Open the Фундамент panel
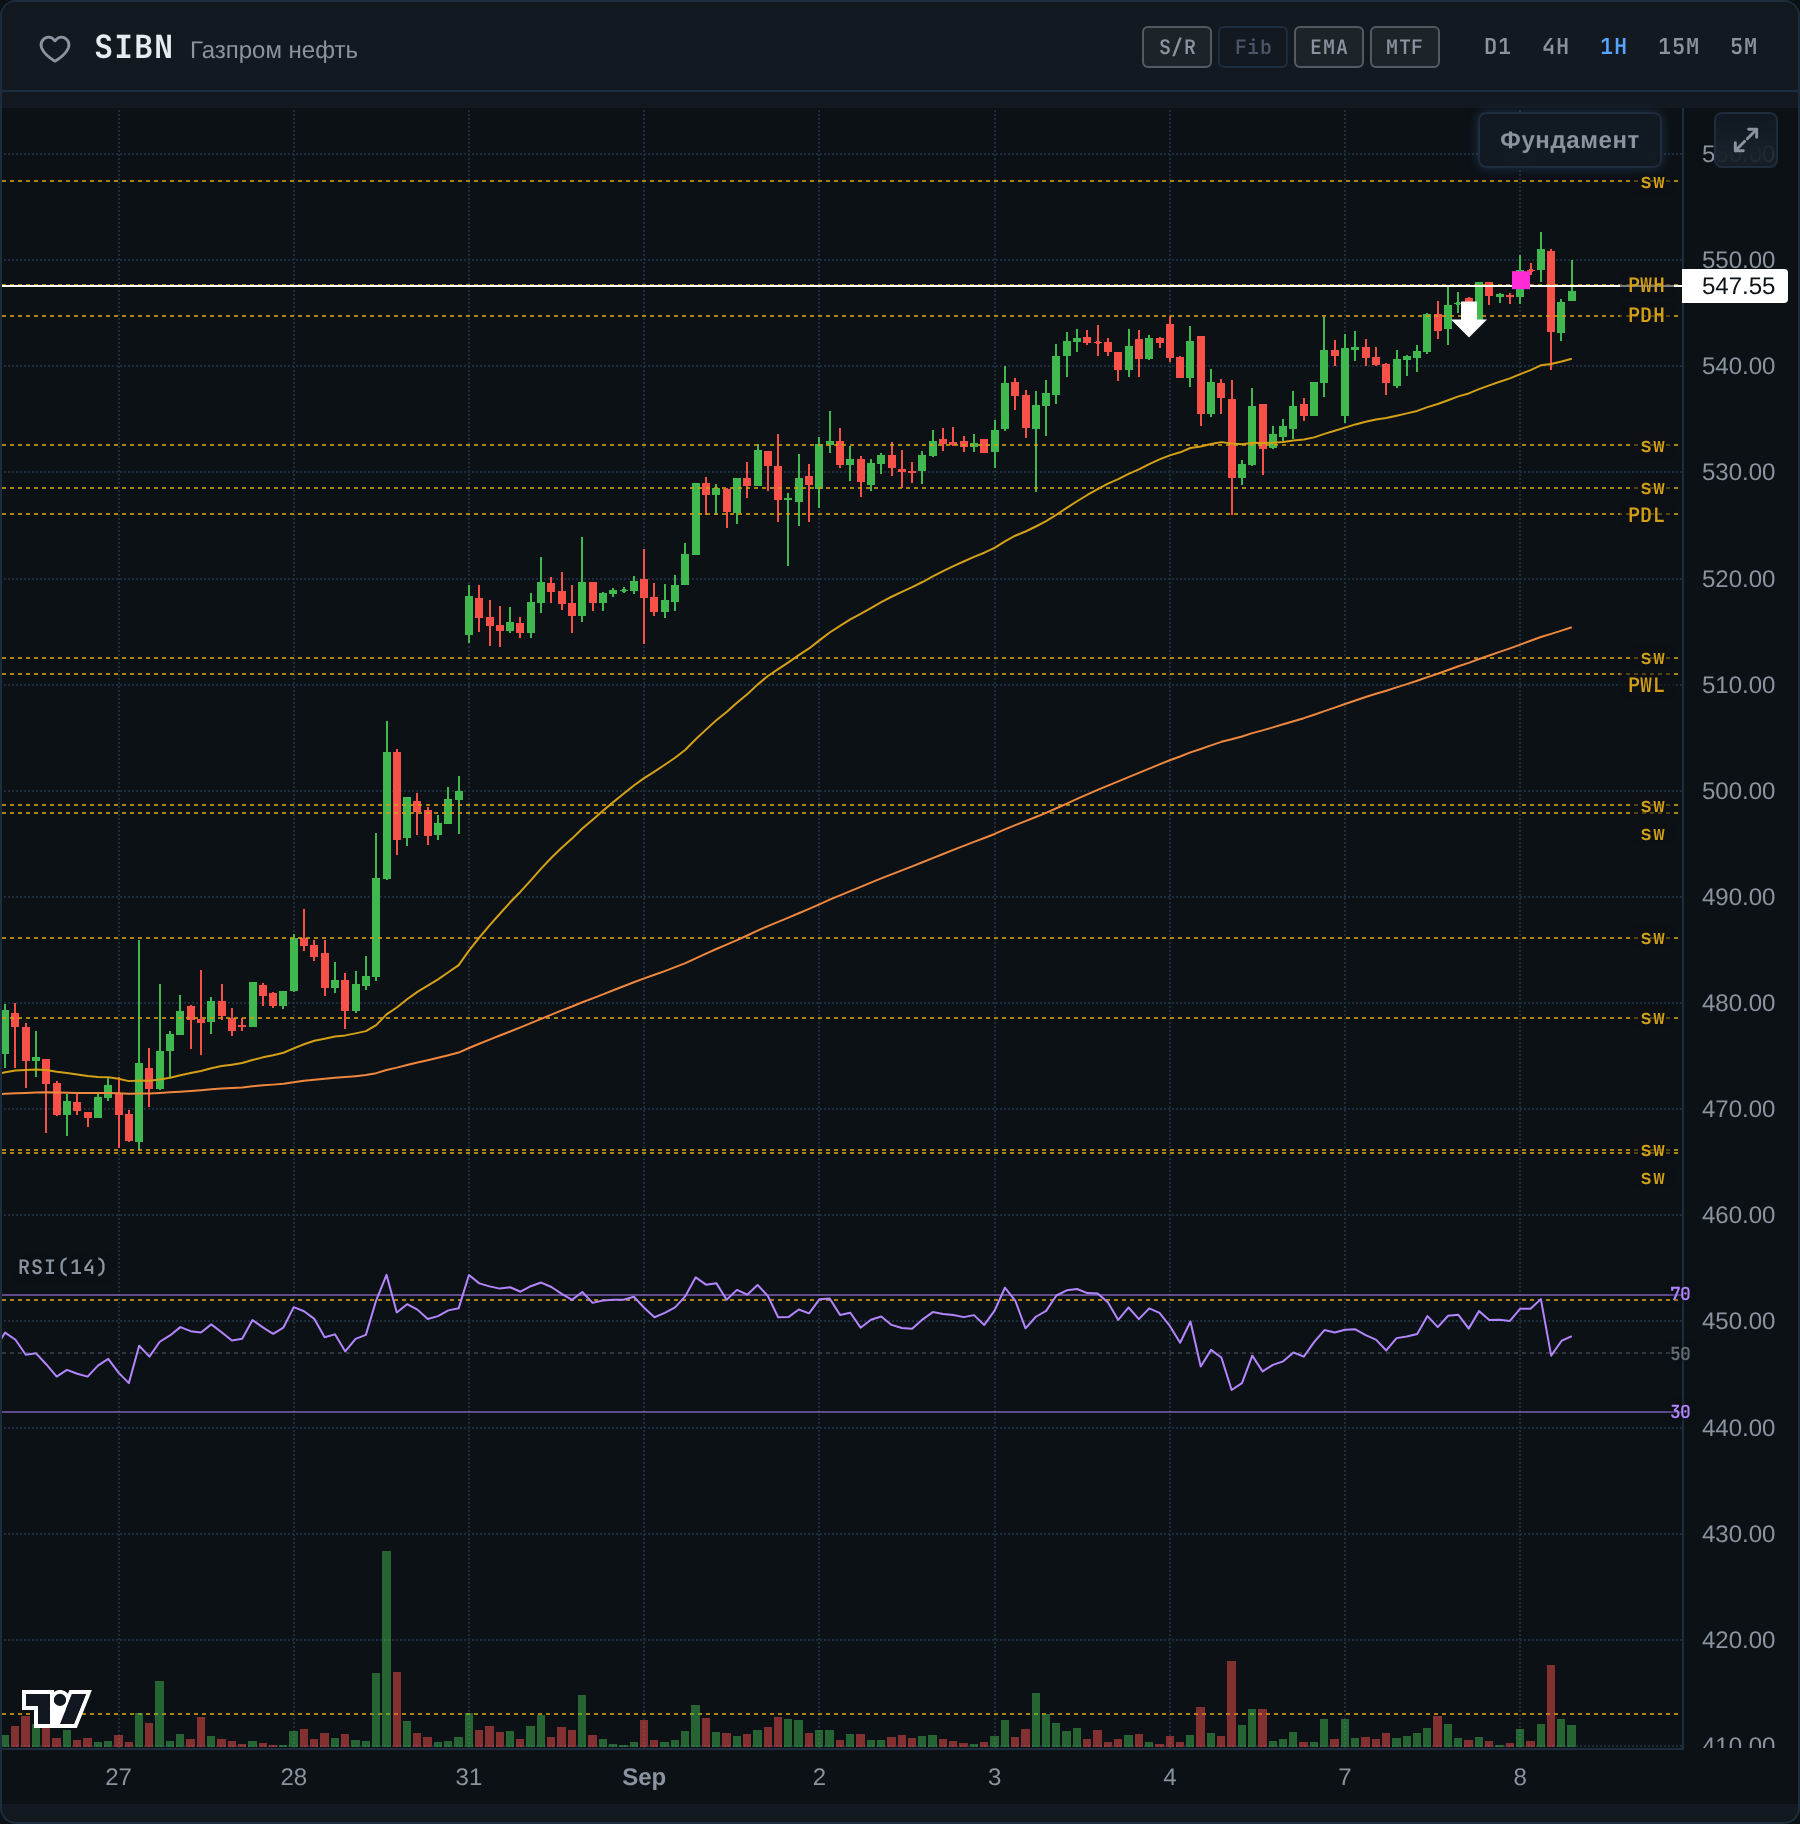Viewport: 1800px width, 1824px height. [x=1569, y=140]
